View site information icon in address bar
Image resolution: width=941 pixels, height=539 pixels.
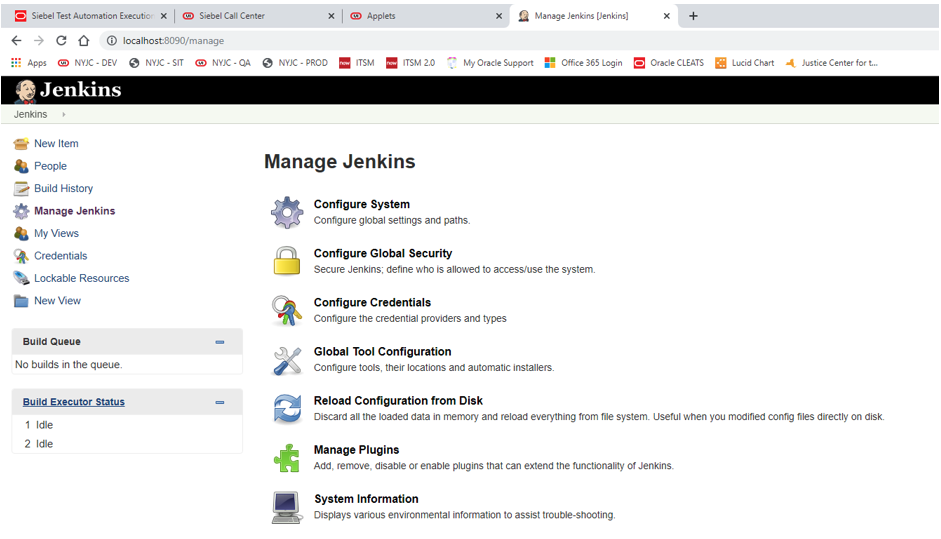pos(112,40)
